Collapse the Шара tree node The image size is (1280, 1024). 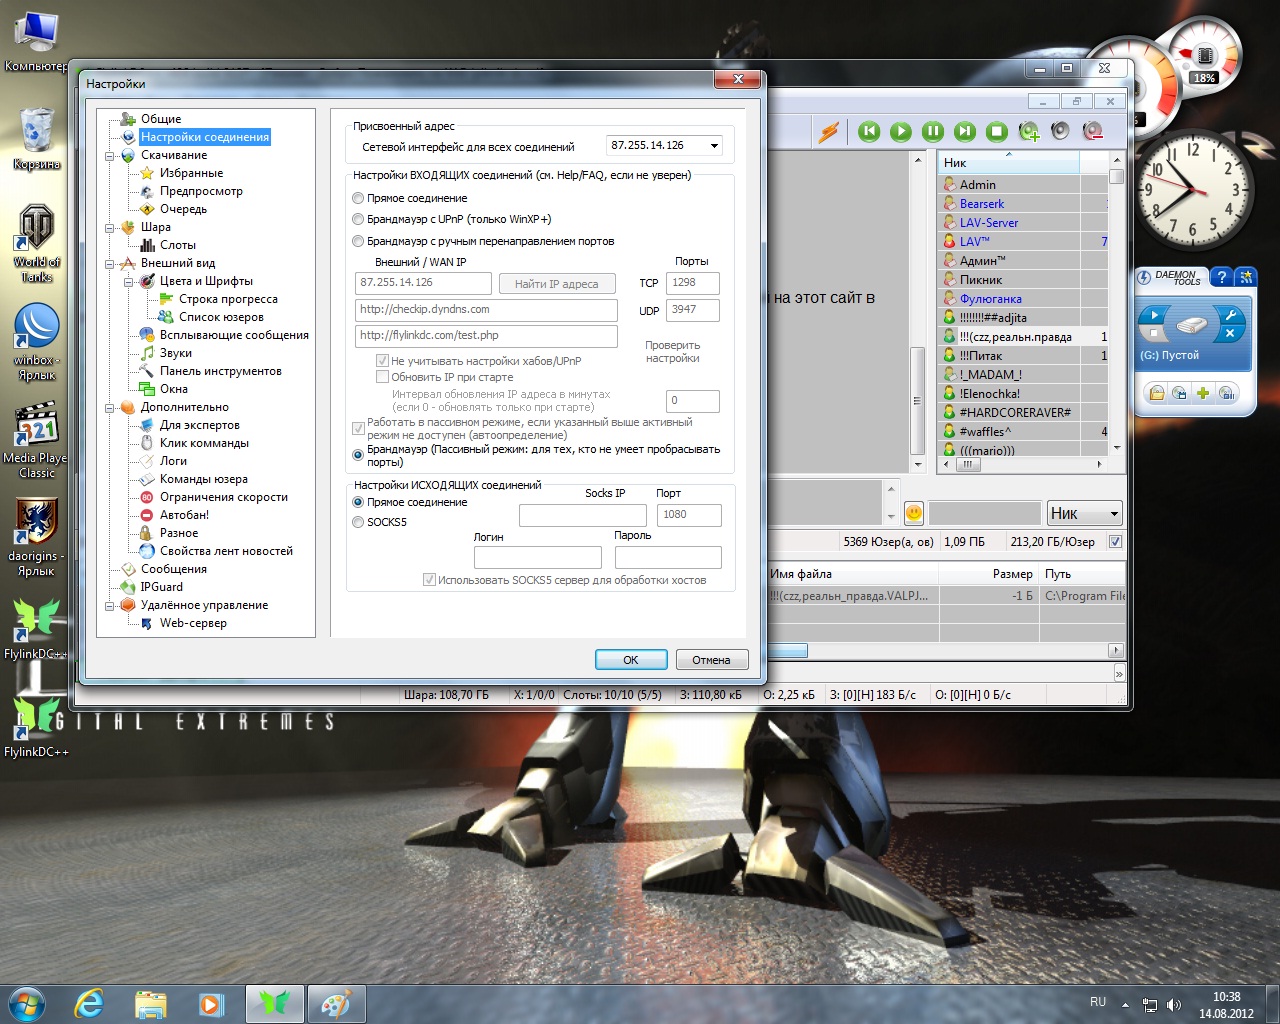(x=110, y=228)
